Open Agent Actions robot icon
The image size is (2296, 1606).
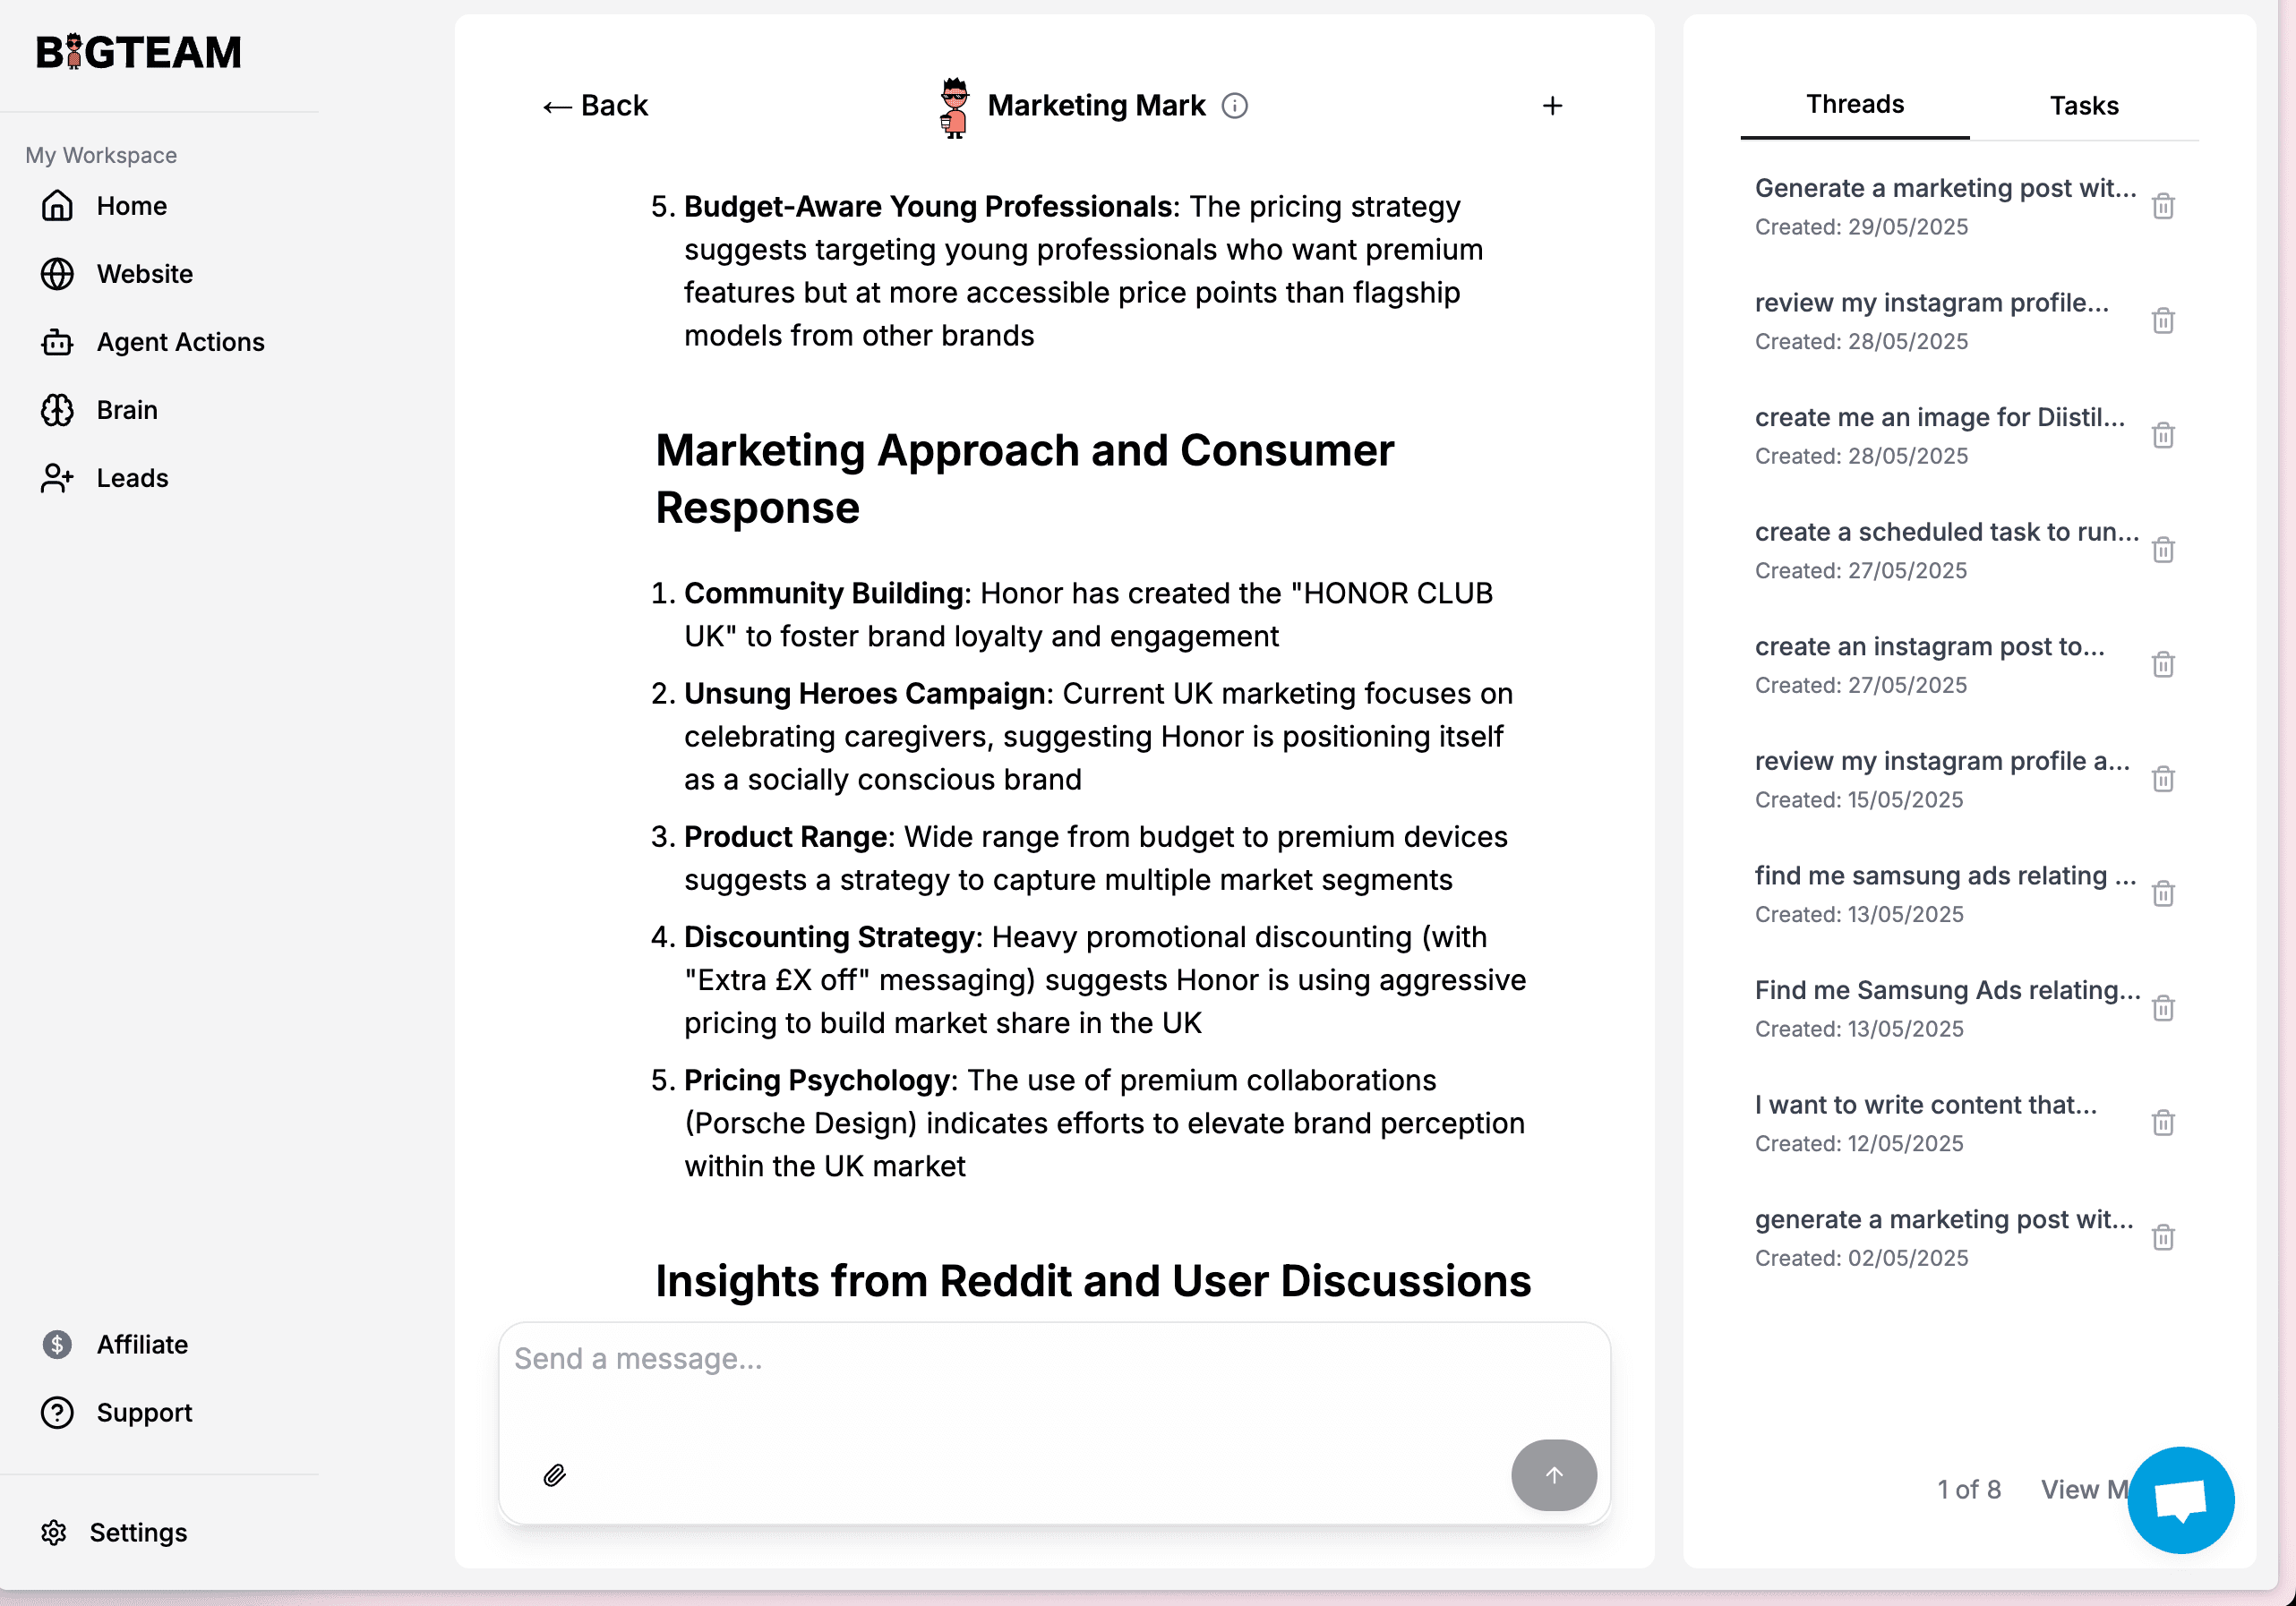57,342
